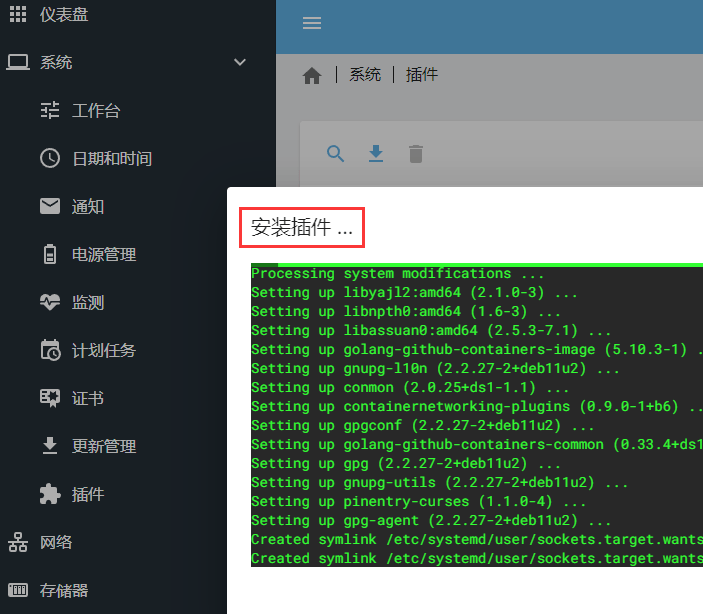The image size is (703, 614).
Task: Click the trash delete icon
Action: click(416, 154)
